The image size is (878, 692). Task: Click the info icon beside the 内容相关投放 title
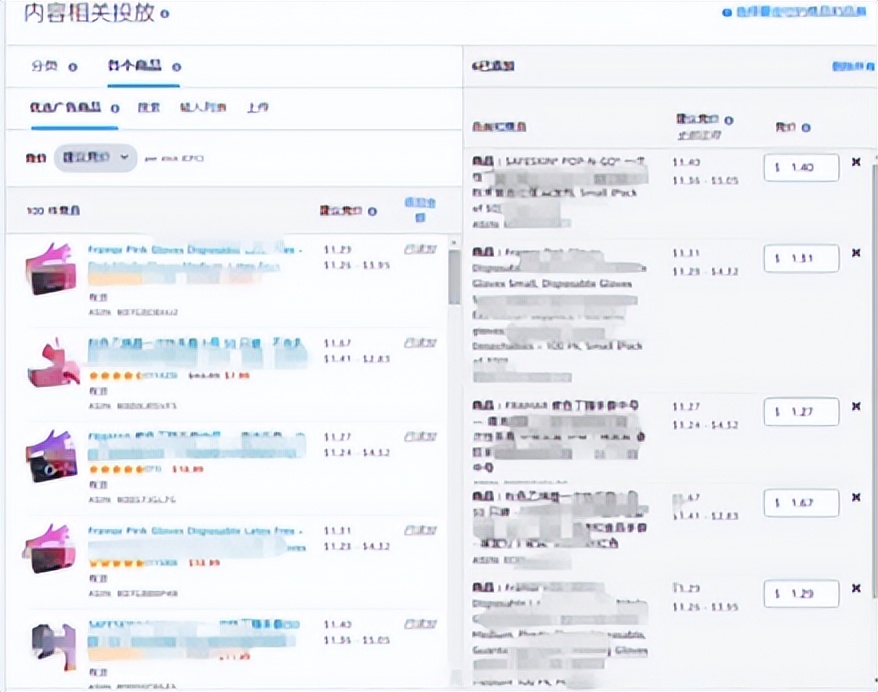164,13
